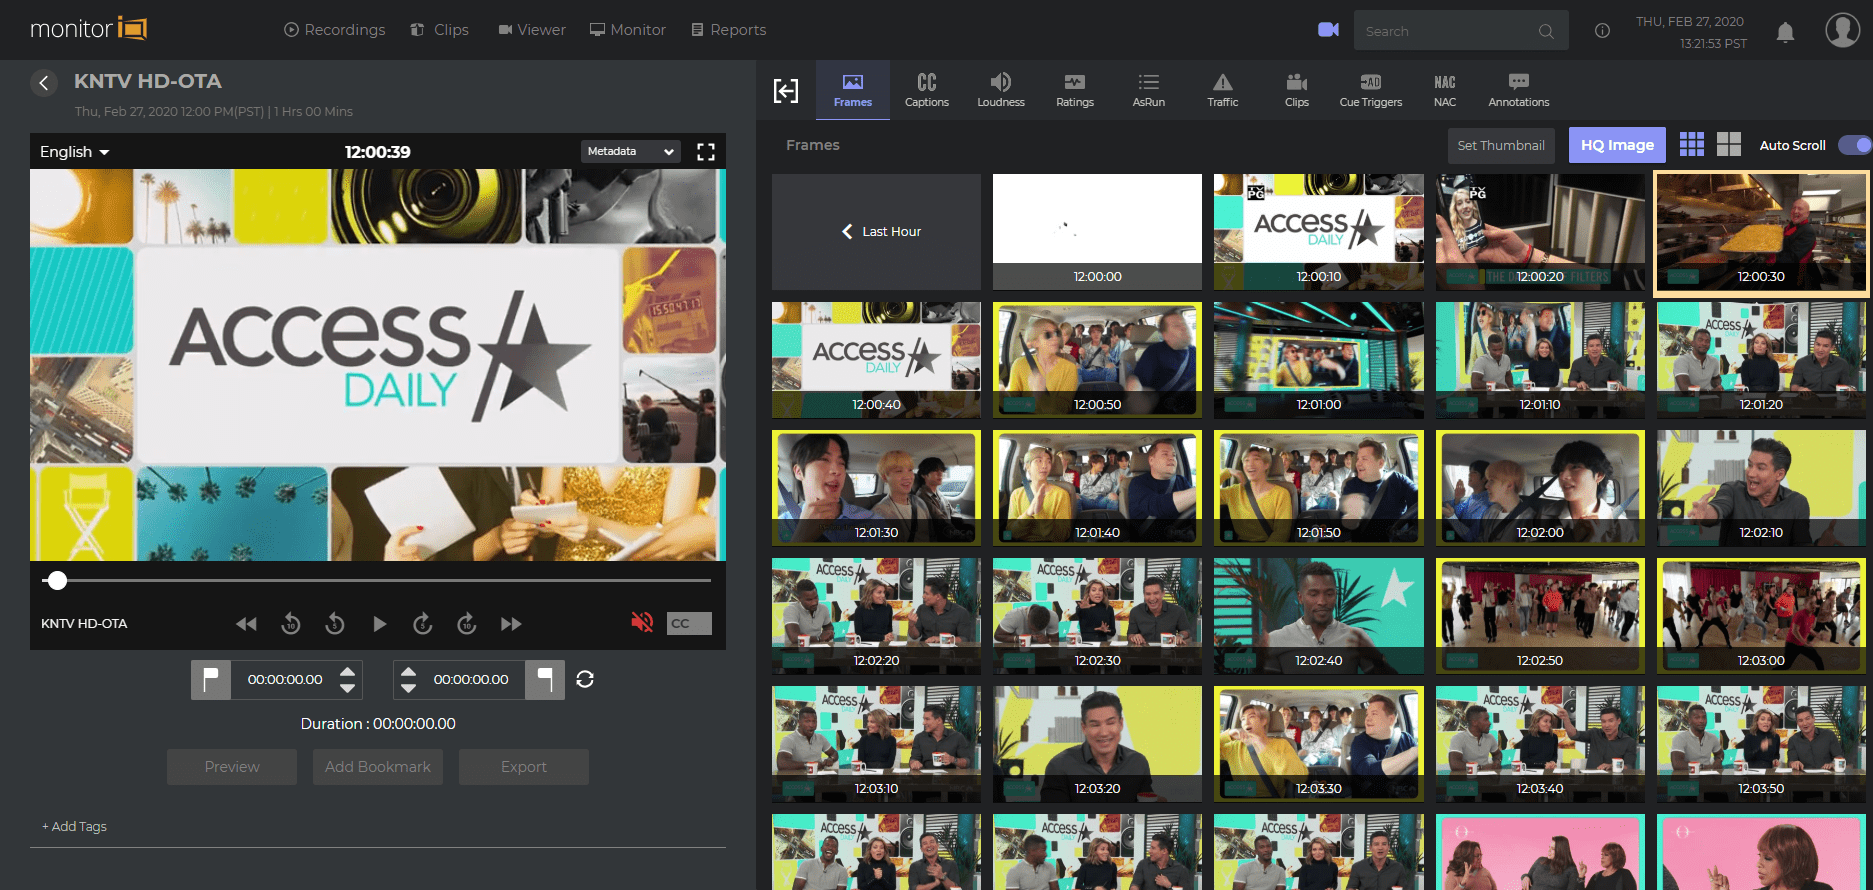This screenshot has width=1873, height=890.
Task: Open the Monitor menu
Action: pyautogui.click(x=627, y=30)
